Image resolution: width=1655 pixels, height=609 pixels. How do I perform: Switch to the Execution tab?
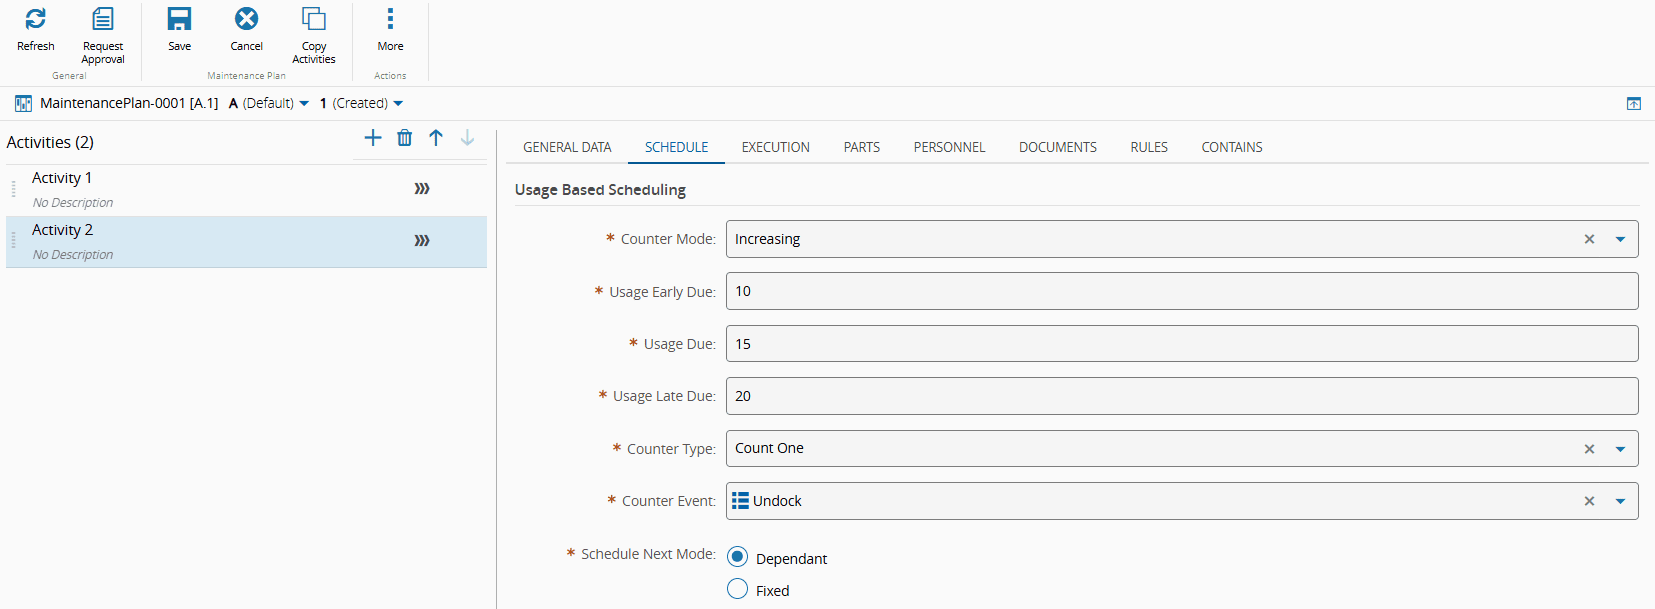point(775,147)
